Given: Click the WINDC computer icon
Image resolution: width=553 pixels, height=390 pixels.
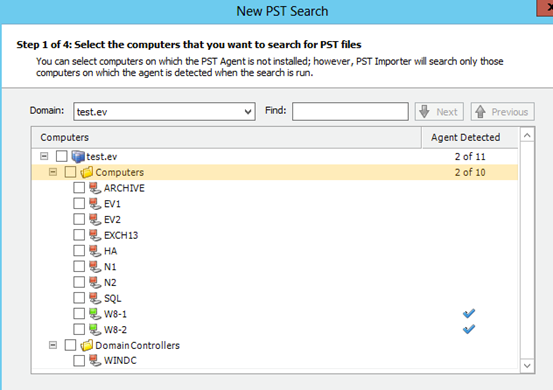Looking at the screenshot, I should pyautogui.click(x=95, y=360).
